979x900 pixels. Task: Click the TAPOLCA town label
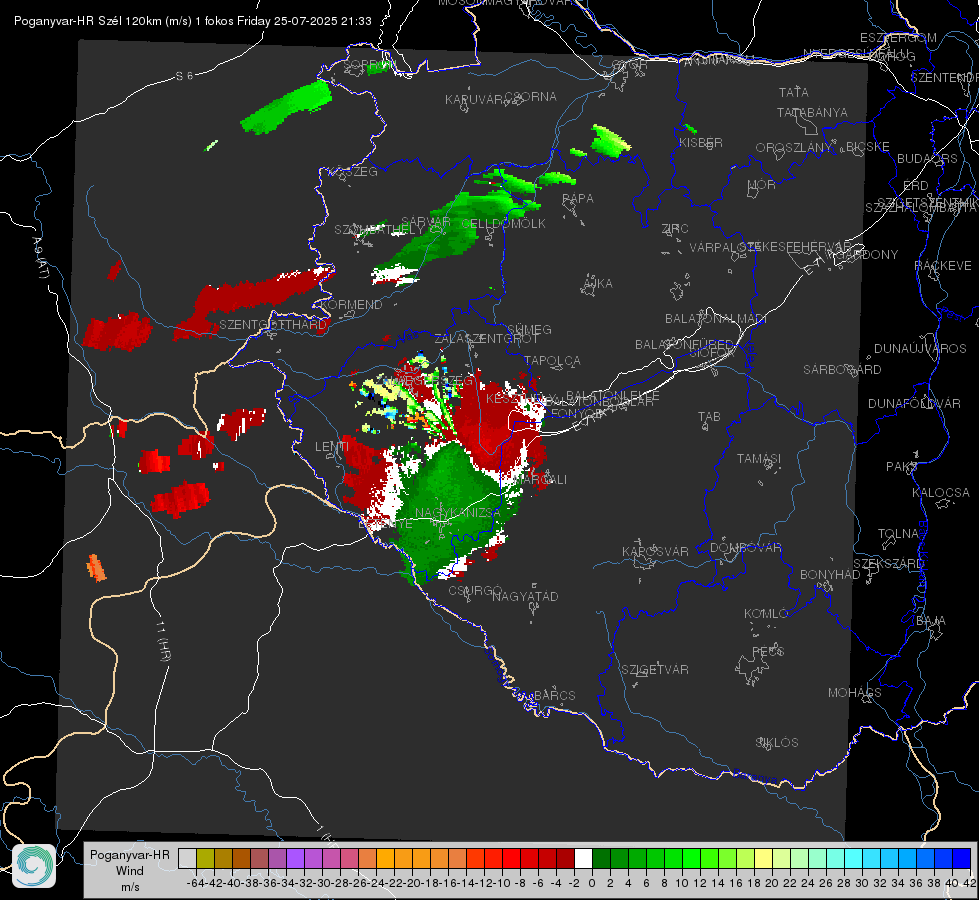click(x=553, y=360)
